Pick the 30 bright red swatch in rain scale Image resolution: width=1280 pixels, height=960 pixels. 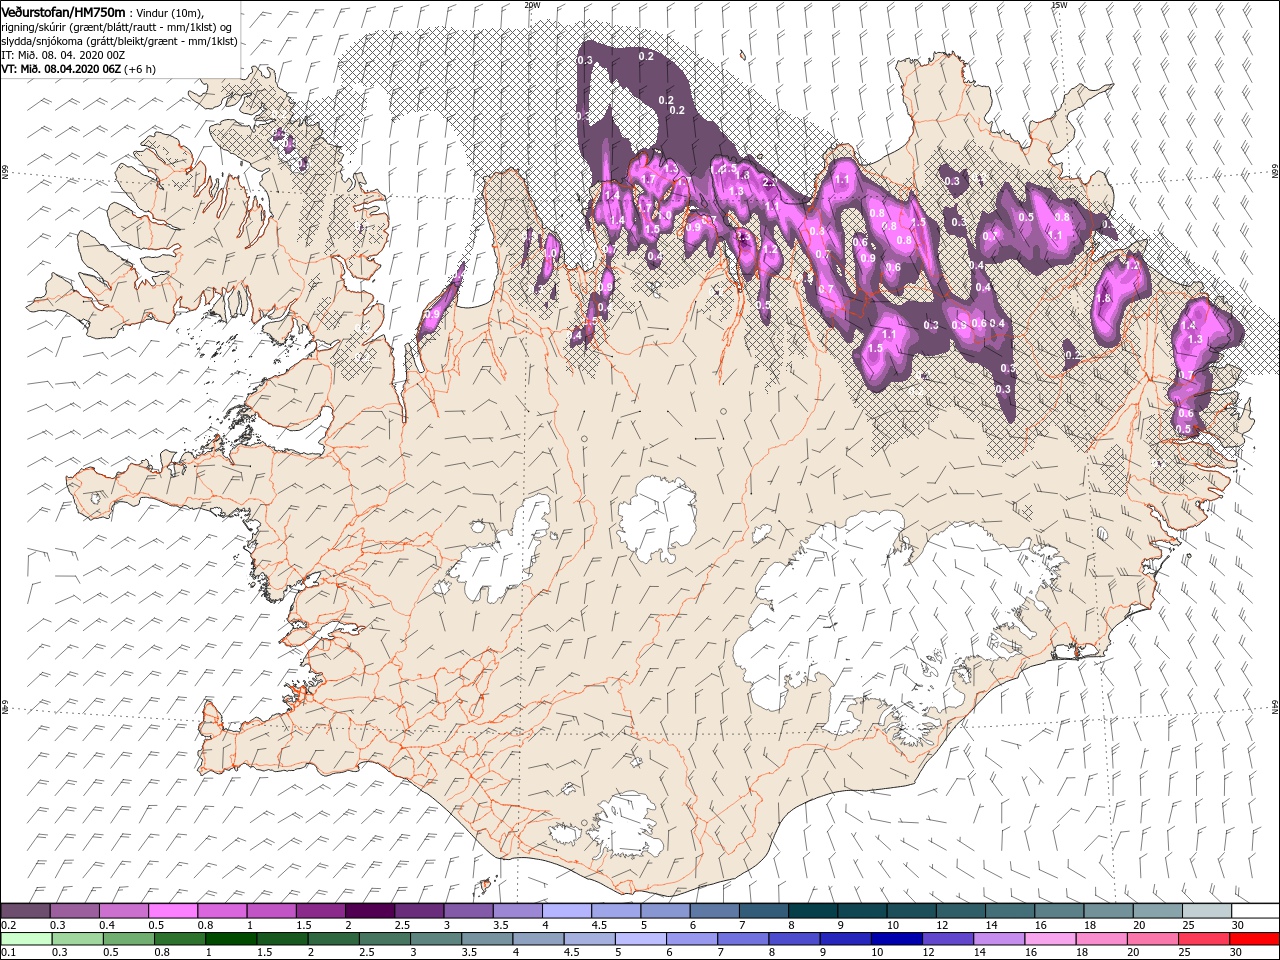tap(1255, 939)
